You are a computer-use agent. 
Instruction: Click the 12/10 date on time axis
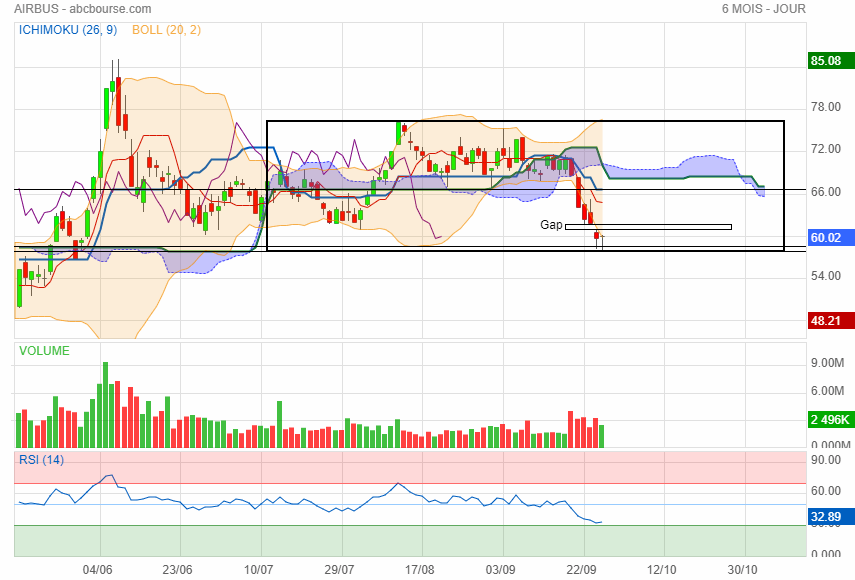tap(662, 570)
